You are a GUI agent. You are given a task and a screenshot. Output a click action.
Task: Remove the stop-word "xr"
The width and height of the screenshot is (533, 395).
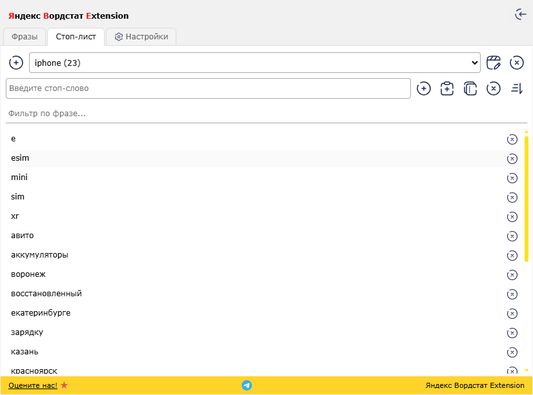point(512,217)
